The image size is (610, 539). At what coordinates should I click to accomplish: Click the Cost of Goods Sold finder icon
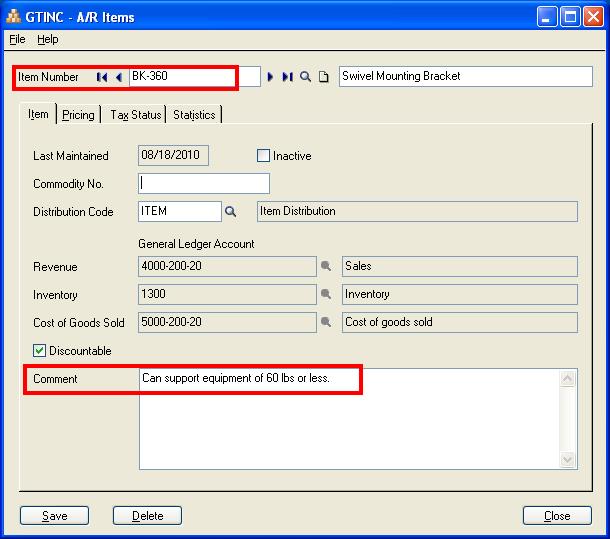point(326,322)
